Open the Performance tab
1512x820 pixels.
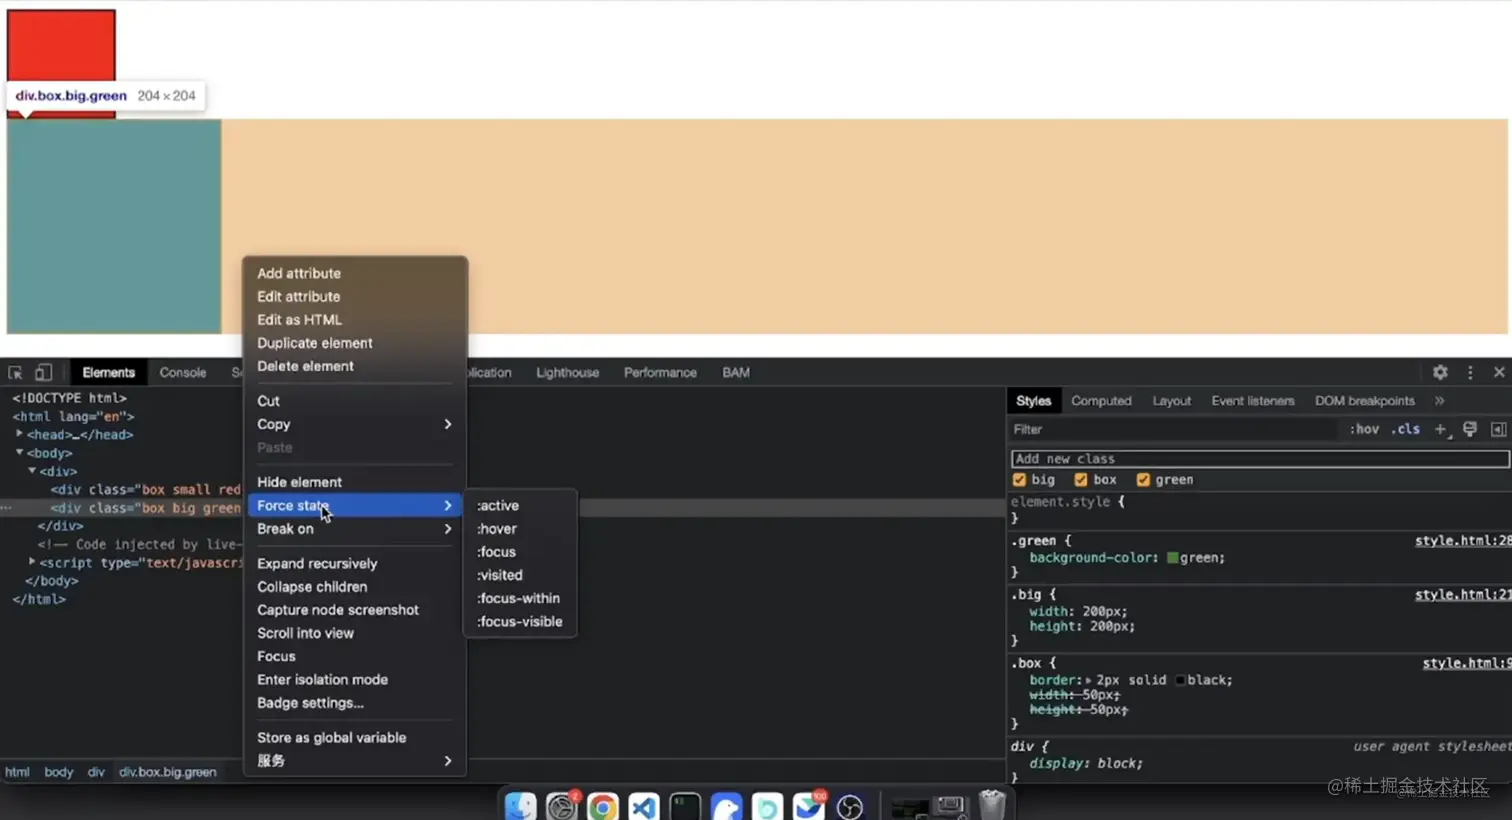(x=660, y=372)
